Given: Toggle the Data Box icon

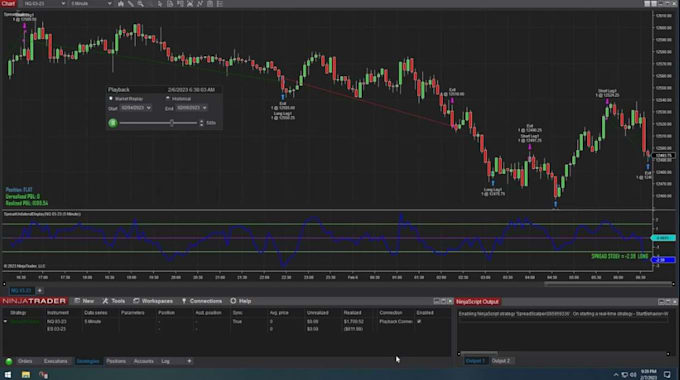Looking at the screenshot, I should coord(180,3).
